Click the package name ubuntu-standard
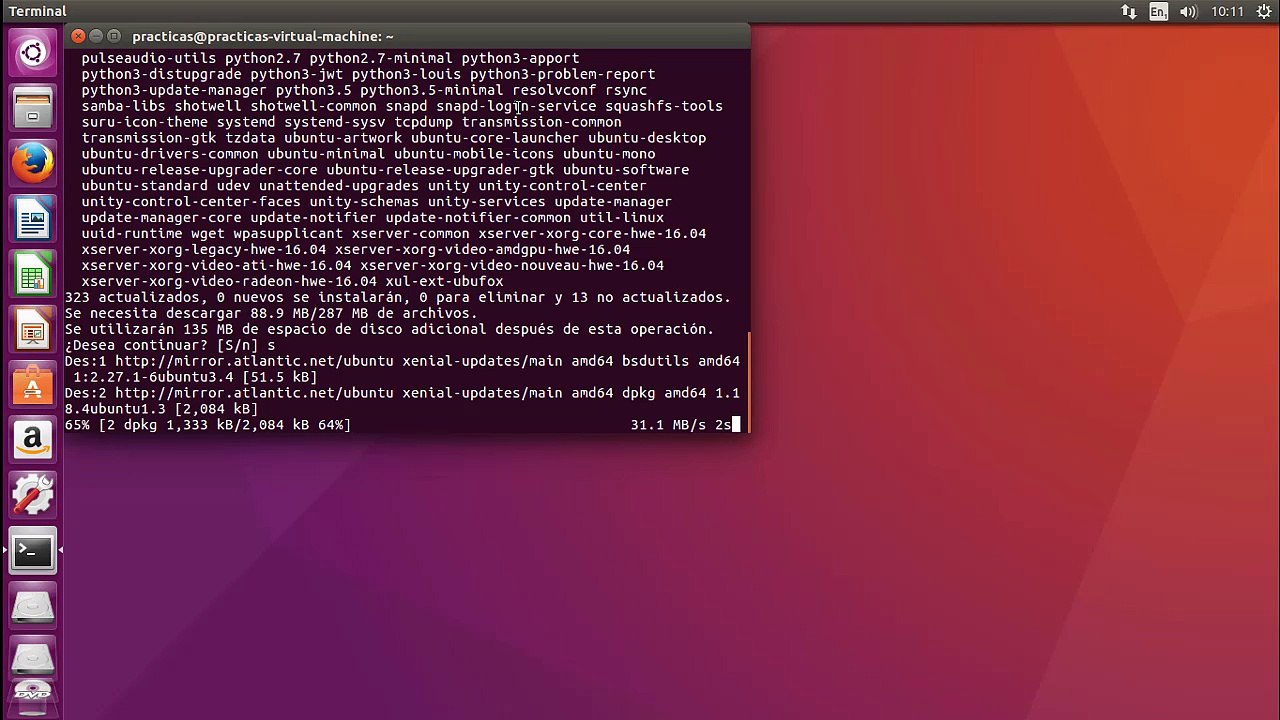 pyautogui.click(x=145, y=186)
